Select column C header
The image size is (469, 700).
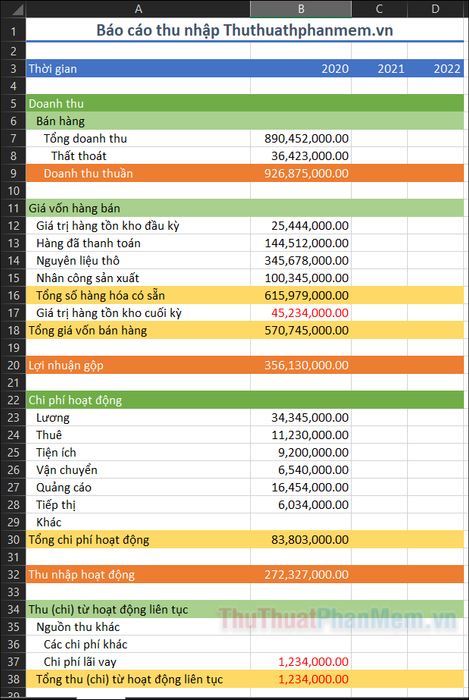[379, 8]
